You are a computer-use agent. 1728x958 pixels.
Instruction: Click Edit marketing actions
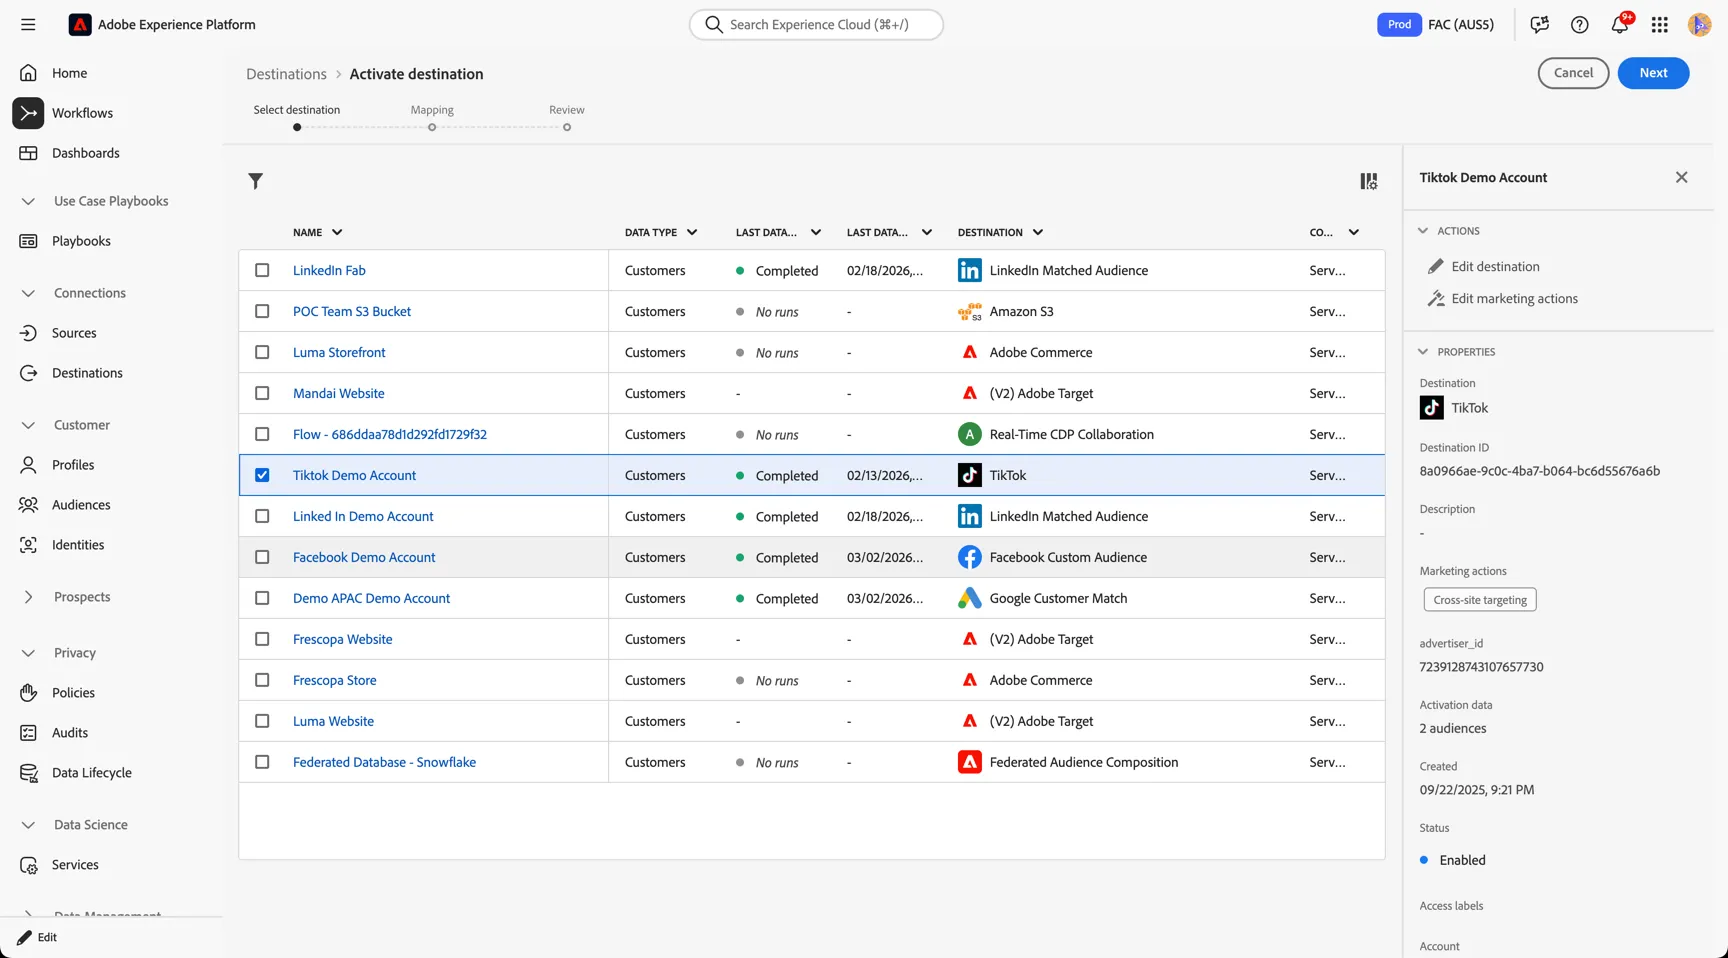(x=1514, y=298)
